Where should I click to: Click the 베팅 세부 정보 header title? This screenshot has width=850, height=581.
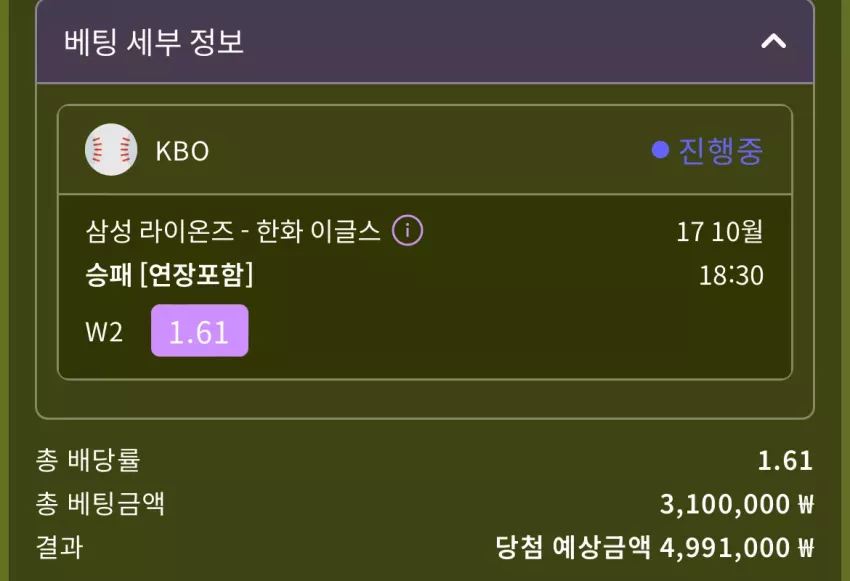(x=154, y=42)
